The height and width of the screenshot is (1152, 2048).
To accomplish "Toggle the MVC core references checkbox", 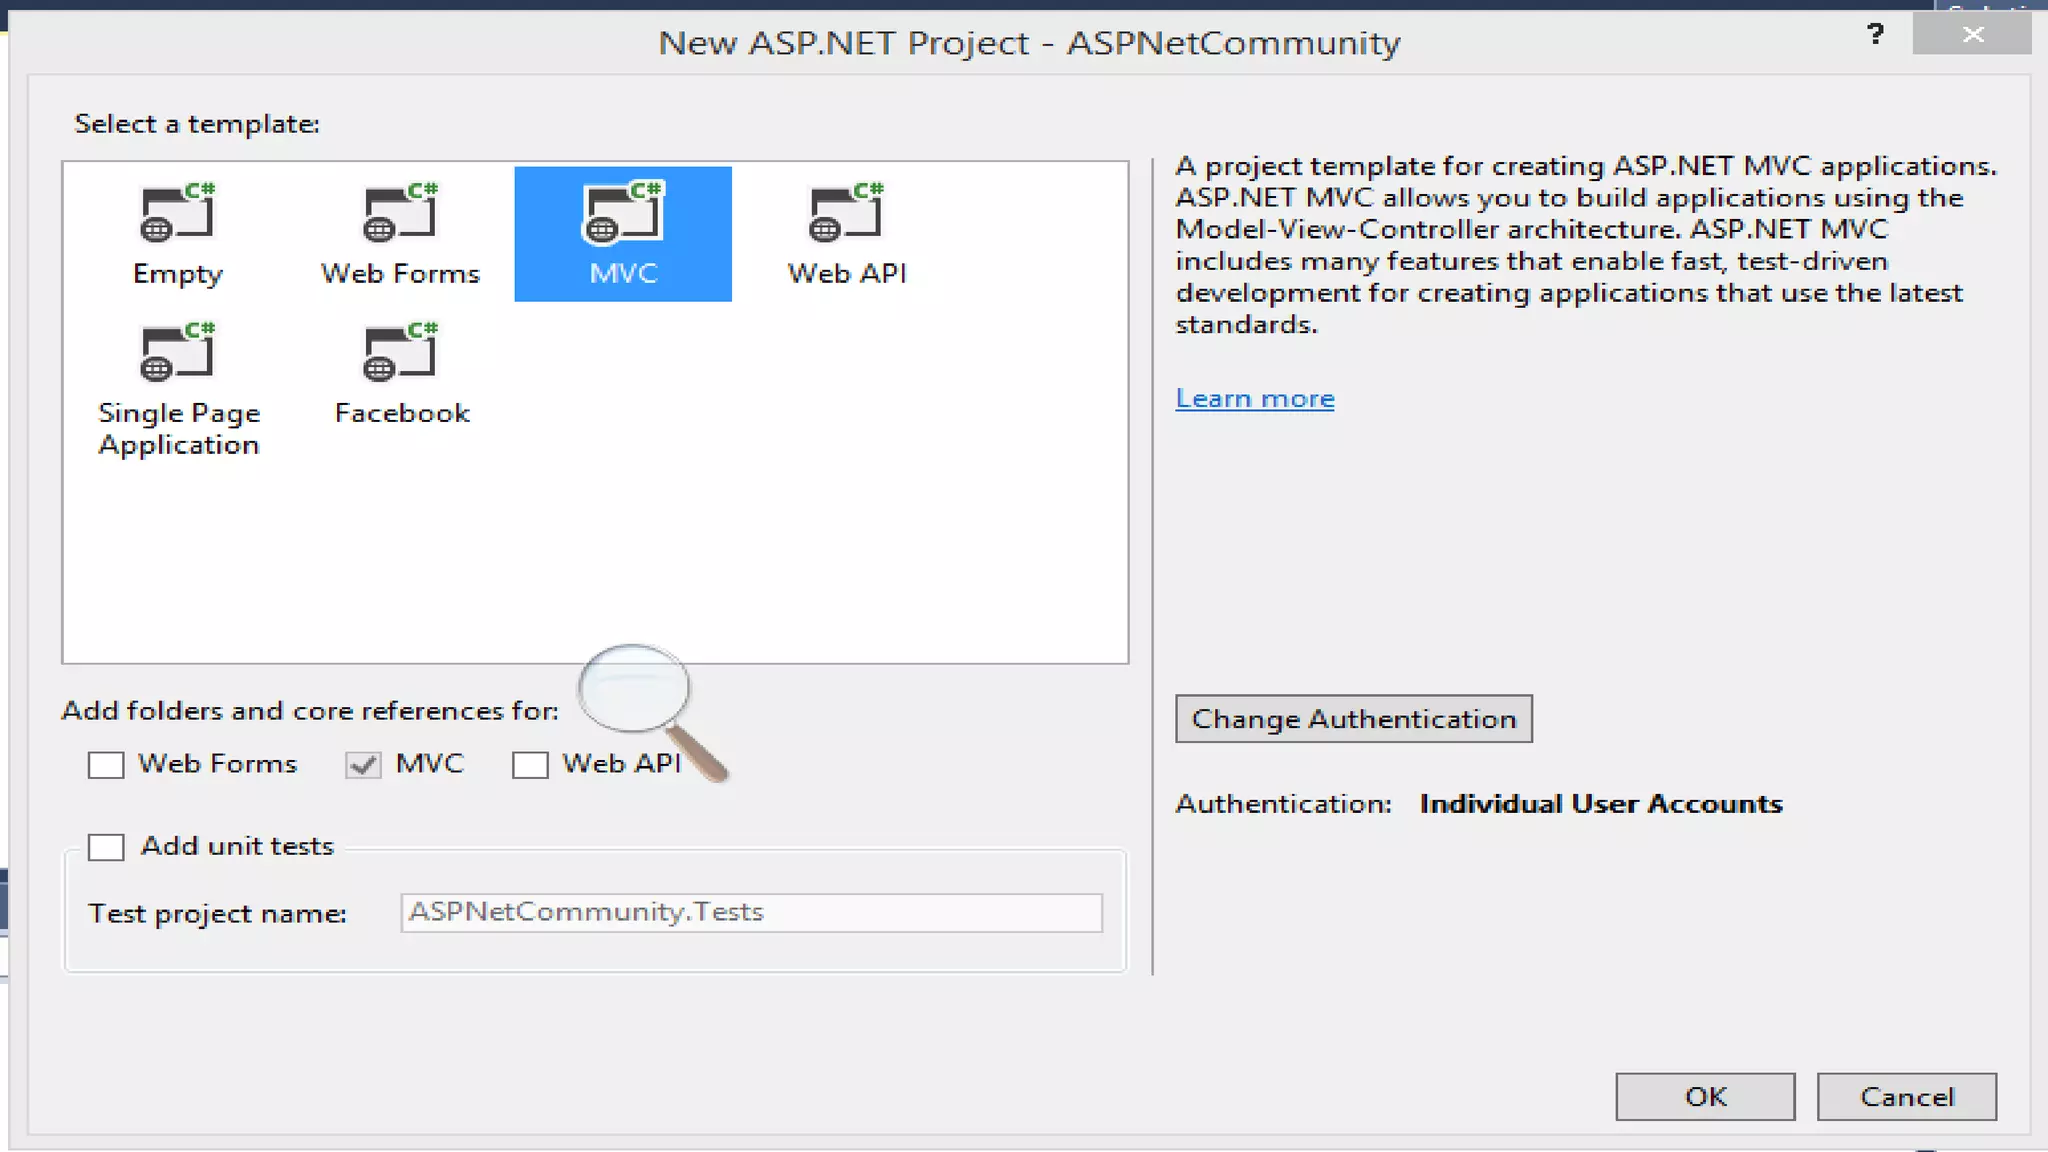I will (x=363, y=765).
